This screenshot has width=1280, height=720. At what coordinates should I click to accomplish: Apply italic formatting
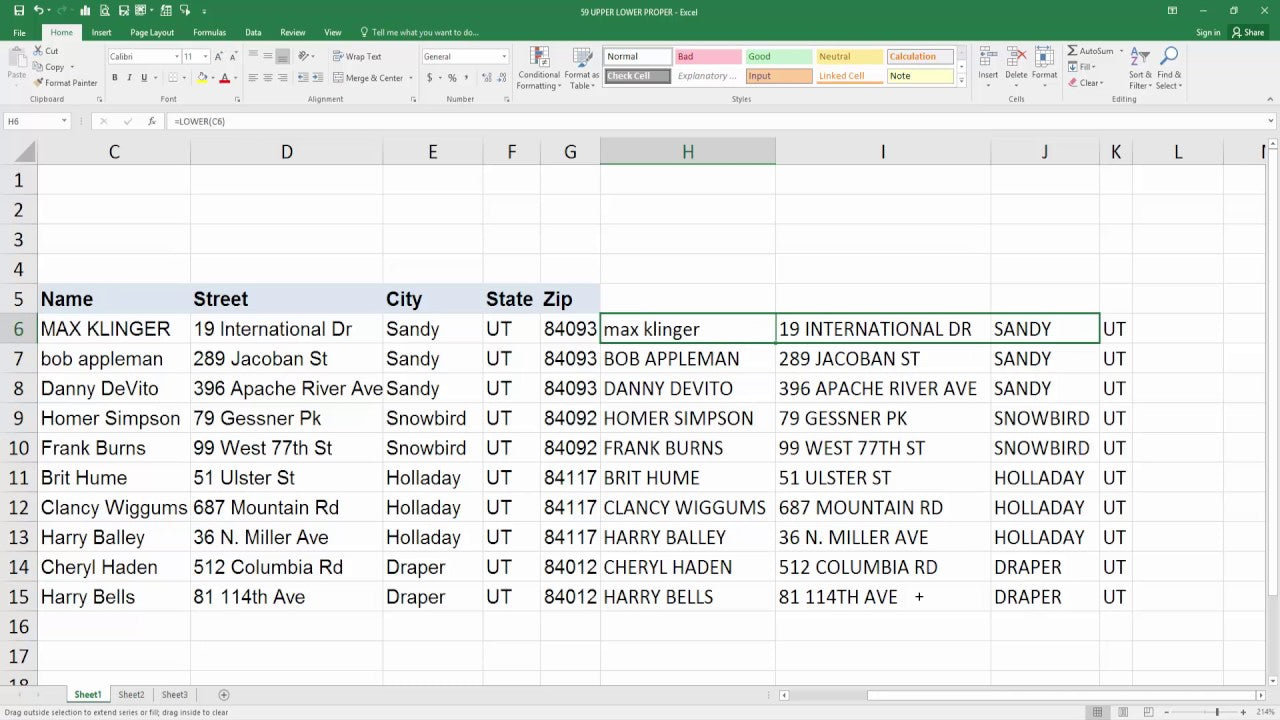click(131, 77)
